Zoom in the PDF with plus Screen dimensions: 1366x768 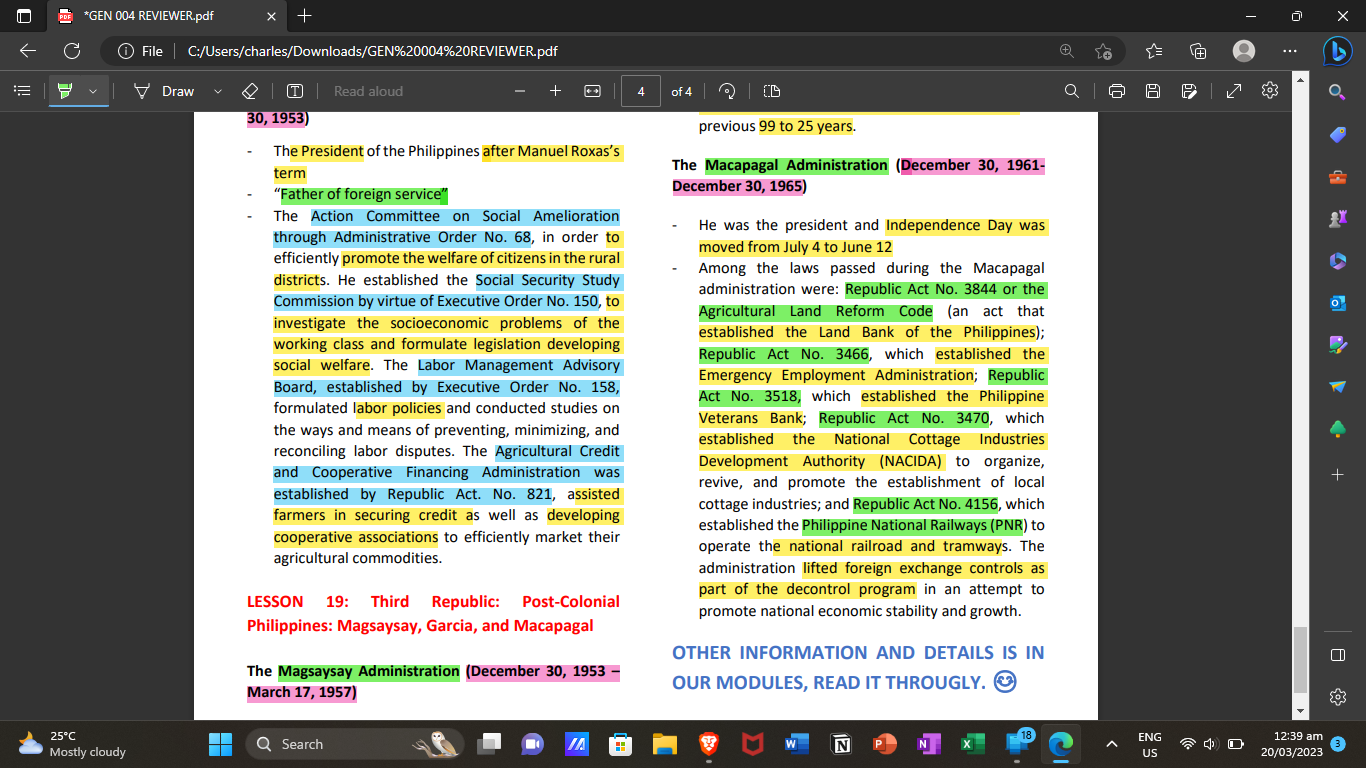coord(555,91)
